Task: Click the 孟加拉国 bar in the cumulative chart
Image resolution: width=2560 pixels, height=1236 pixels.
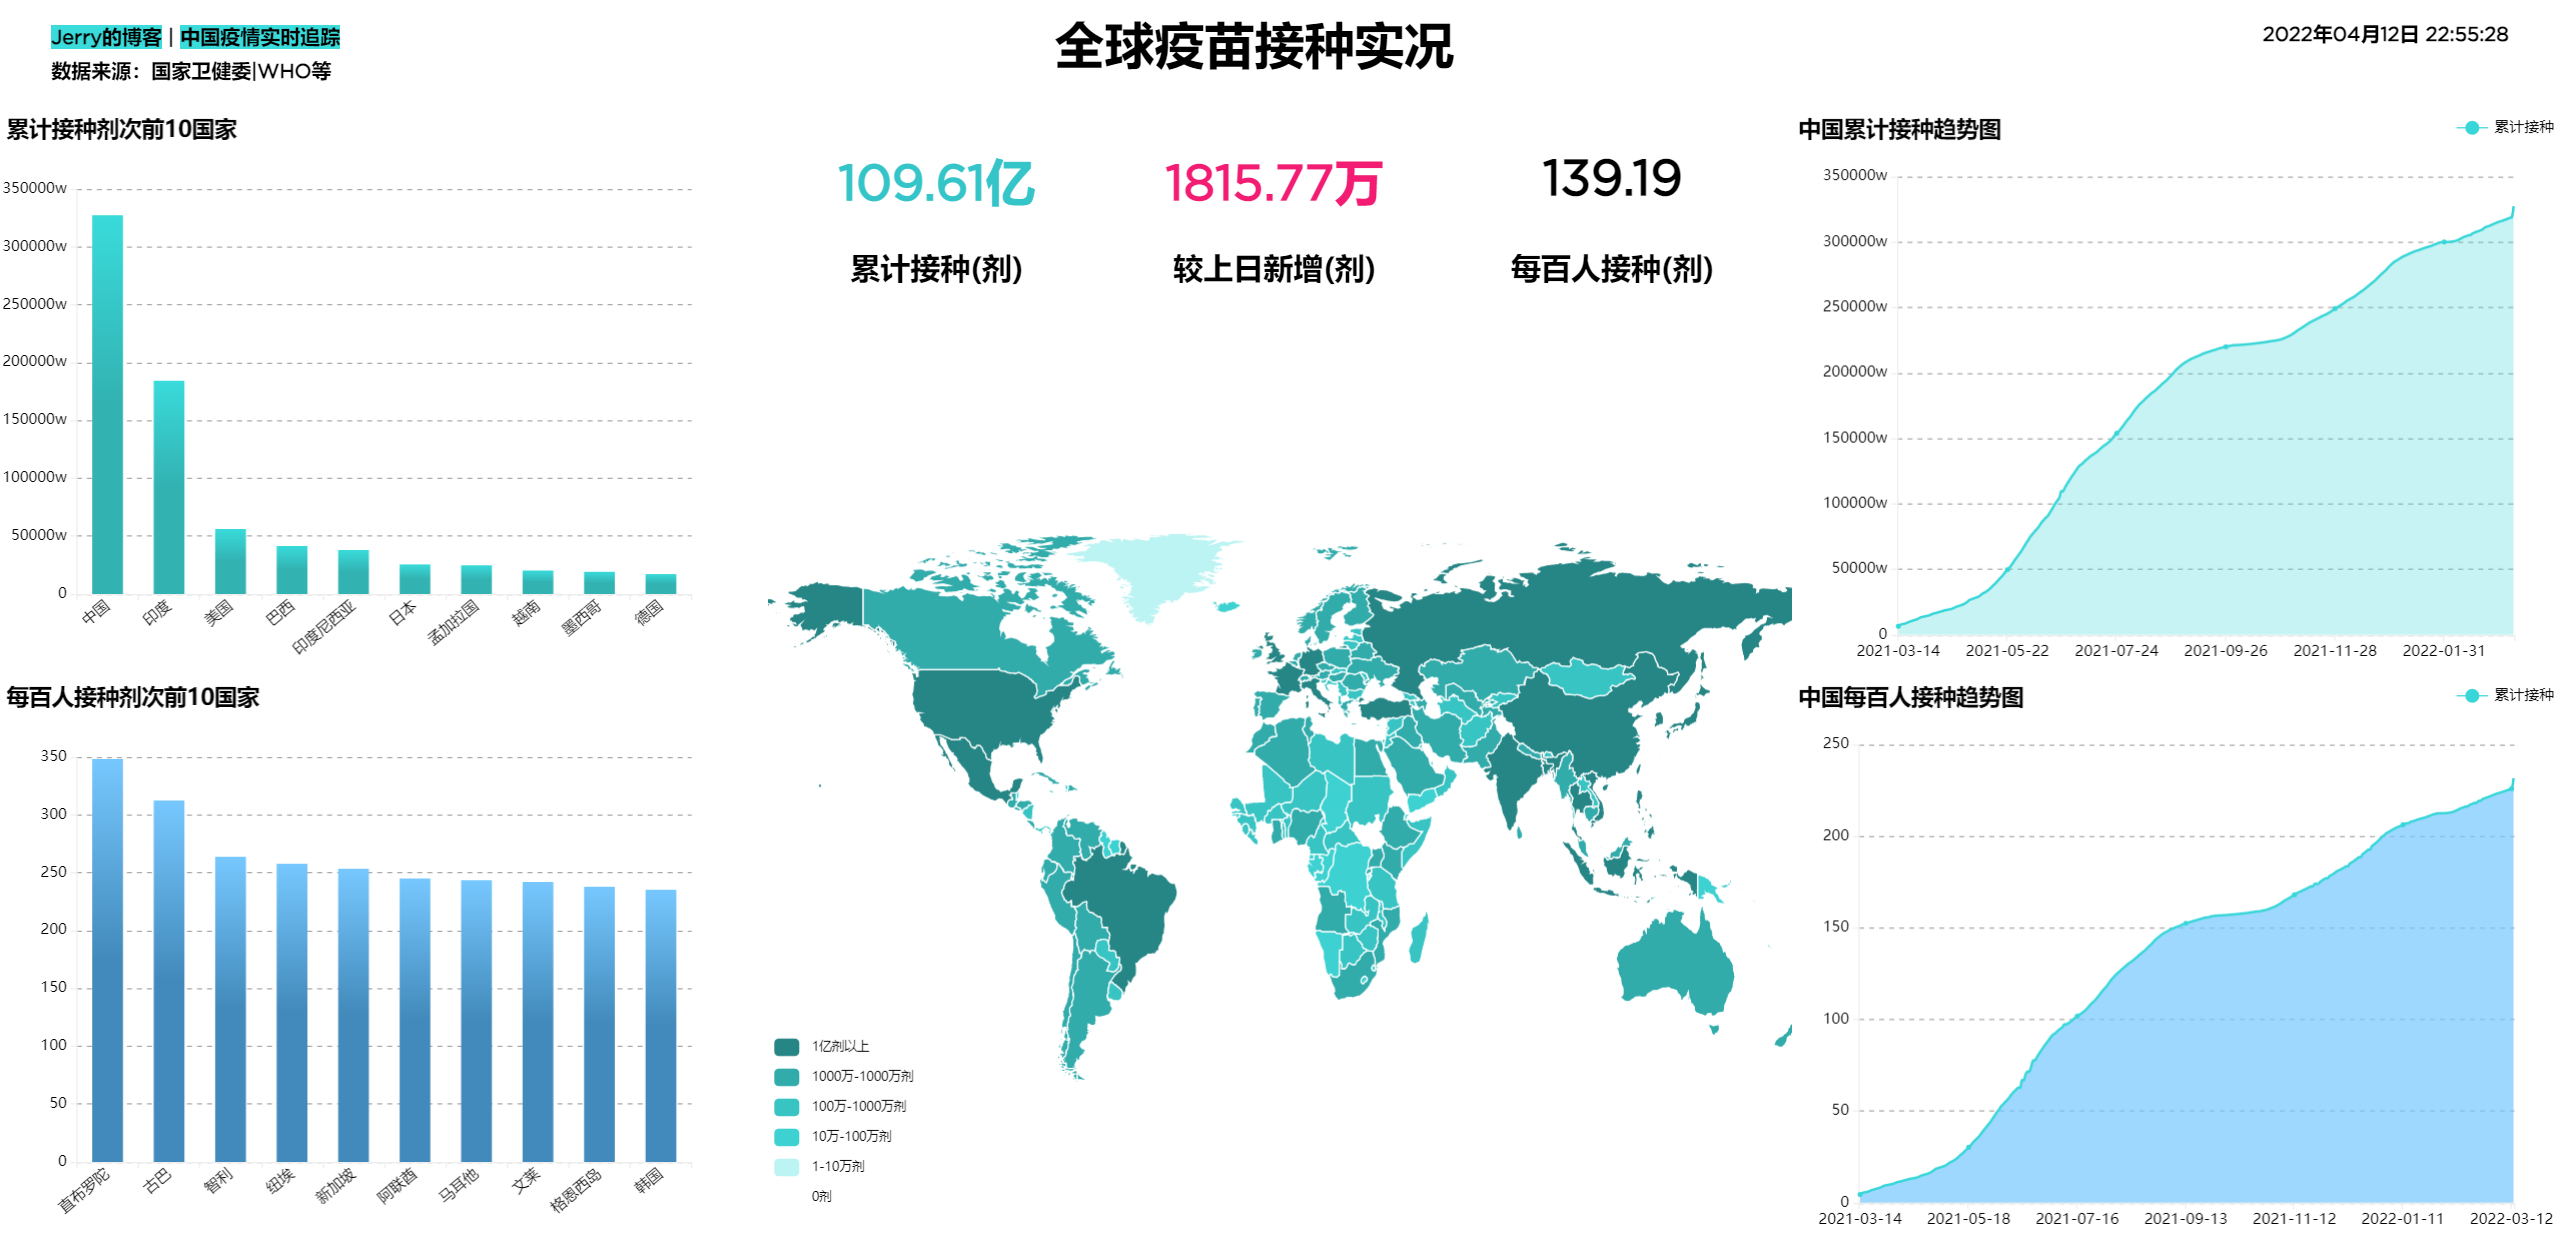Action: tap(476, 579)
